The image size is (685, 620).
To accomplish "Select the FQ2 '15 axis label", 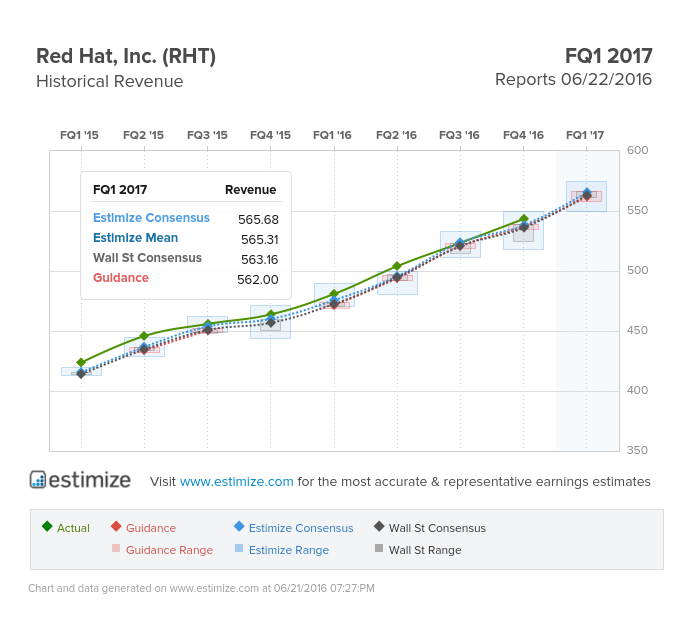I will coord(143,135).
